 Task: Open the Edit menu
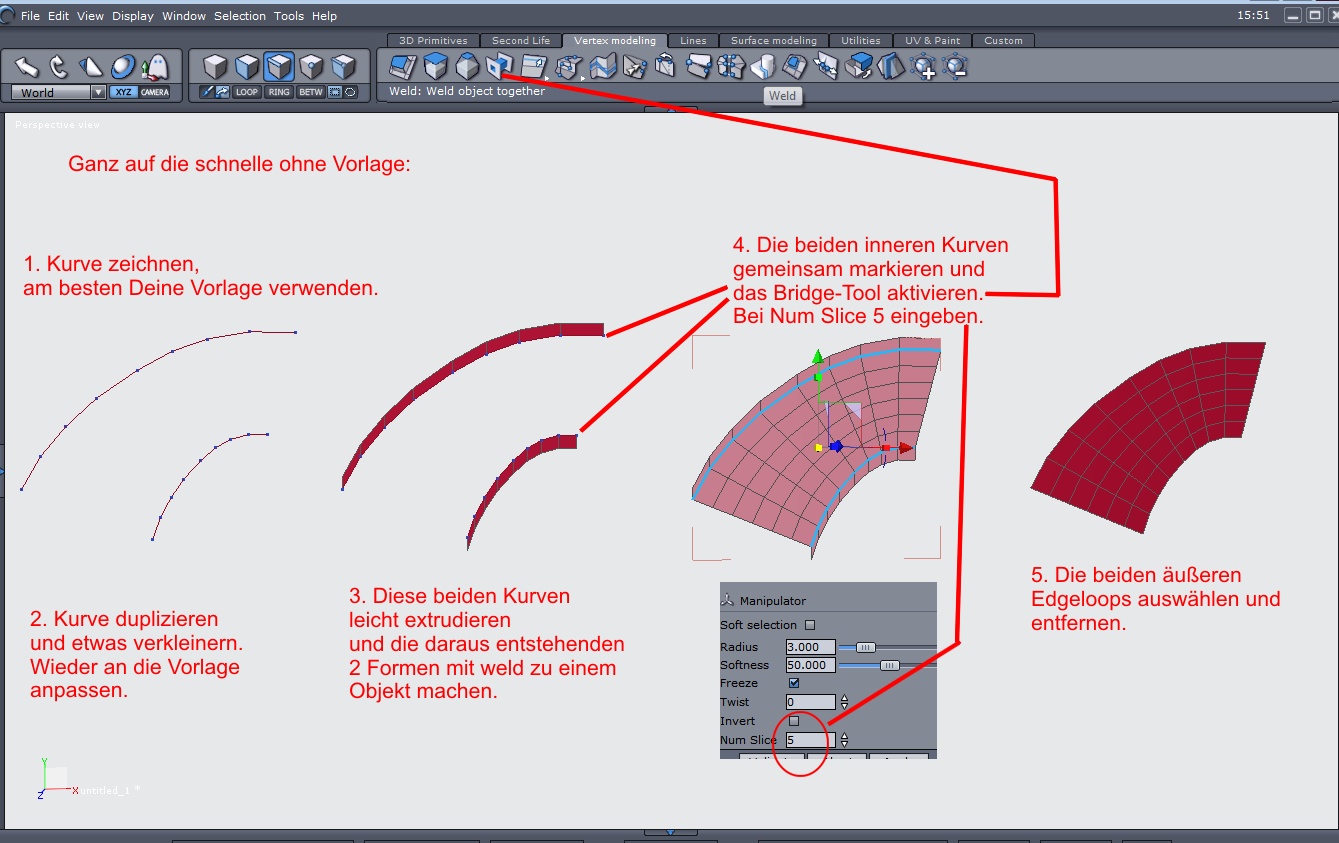point(58,16)
